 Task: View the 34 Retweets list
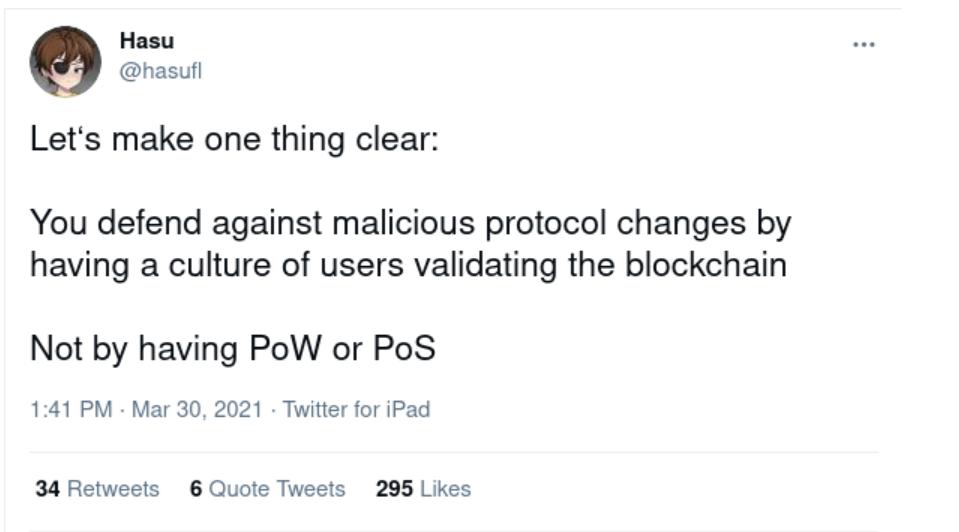click(97, 489)
